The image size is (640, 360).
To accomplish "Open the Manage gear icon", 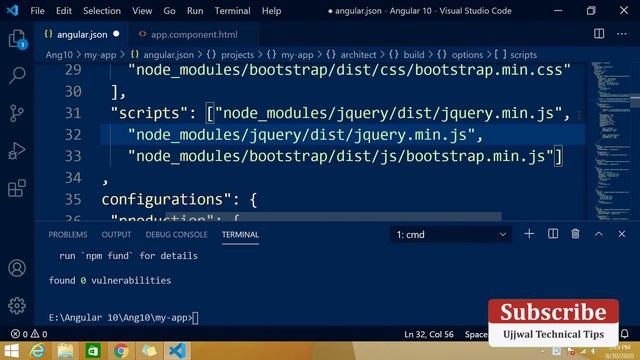I will point(17,305).
